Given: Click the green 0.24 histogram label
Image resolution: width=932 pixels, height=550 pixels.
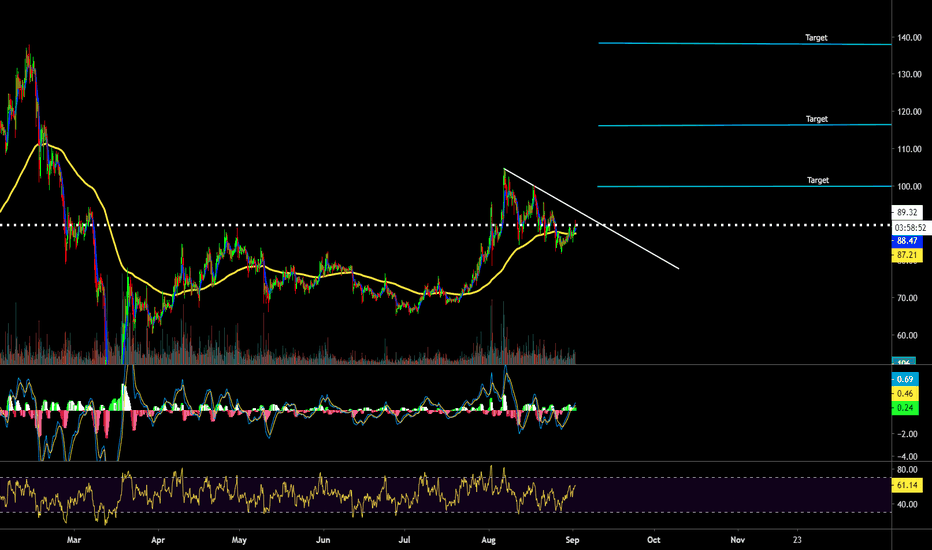Looking at the screenshot, I should tap(905, 408).
